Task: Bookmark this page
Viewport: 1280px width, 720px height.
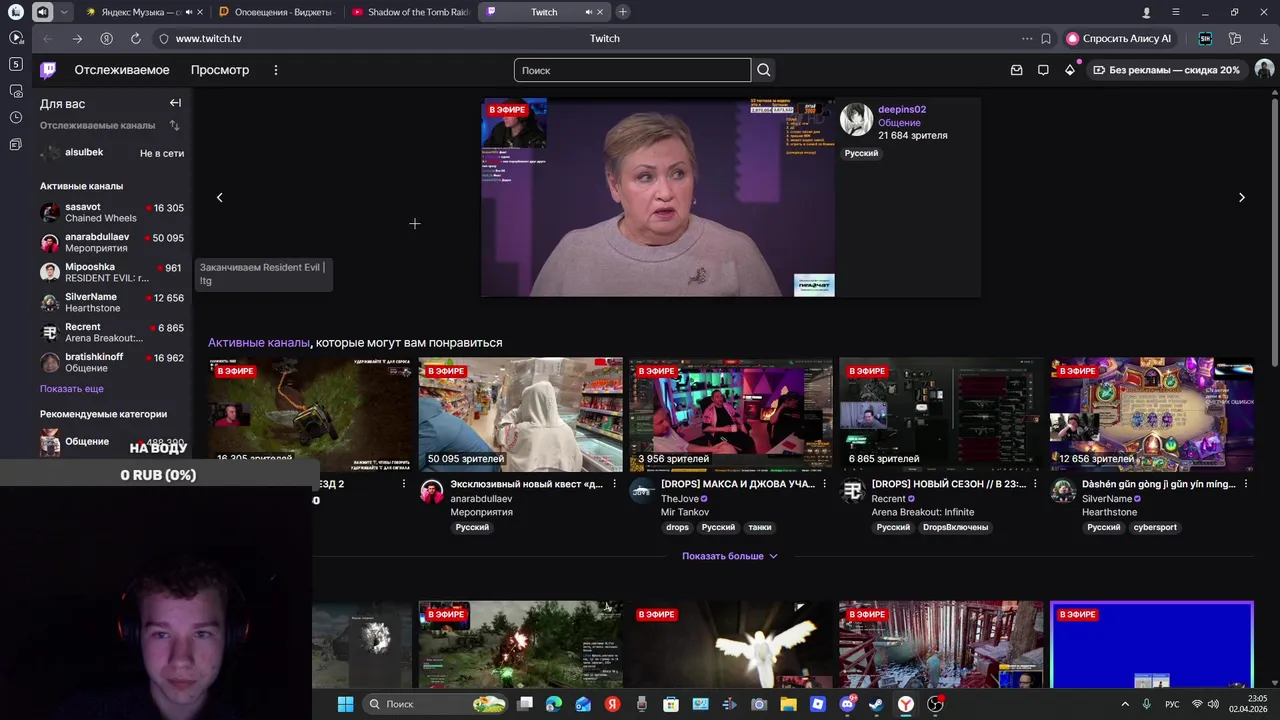Action: point(1046,38)
